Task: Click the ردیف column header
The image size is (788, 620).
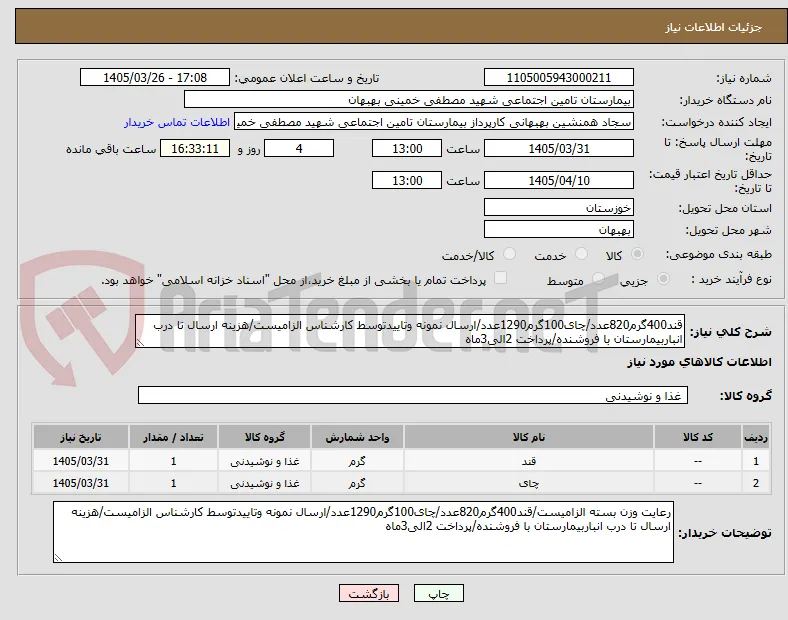Action: (755, 437)
